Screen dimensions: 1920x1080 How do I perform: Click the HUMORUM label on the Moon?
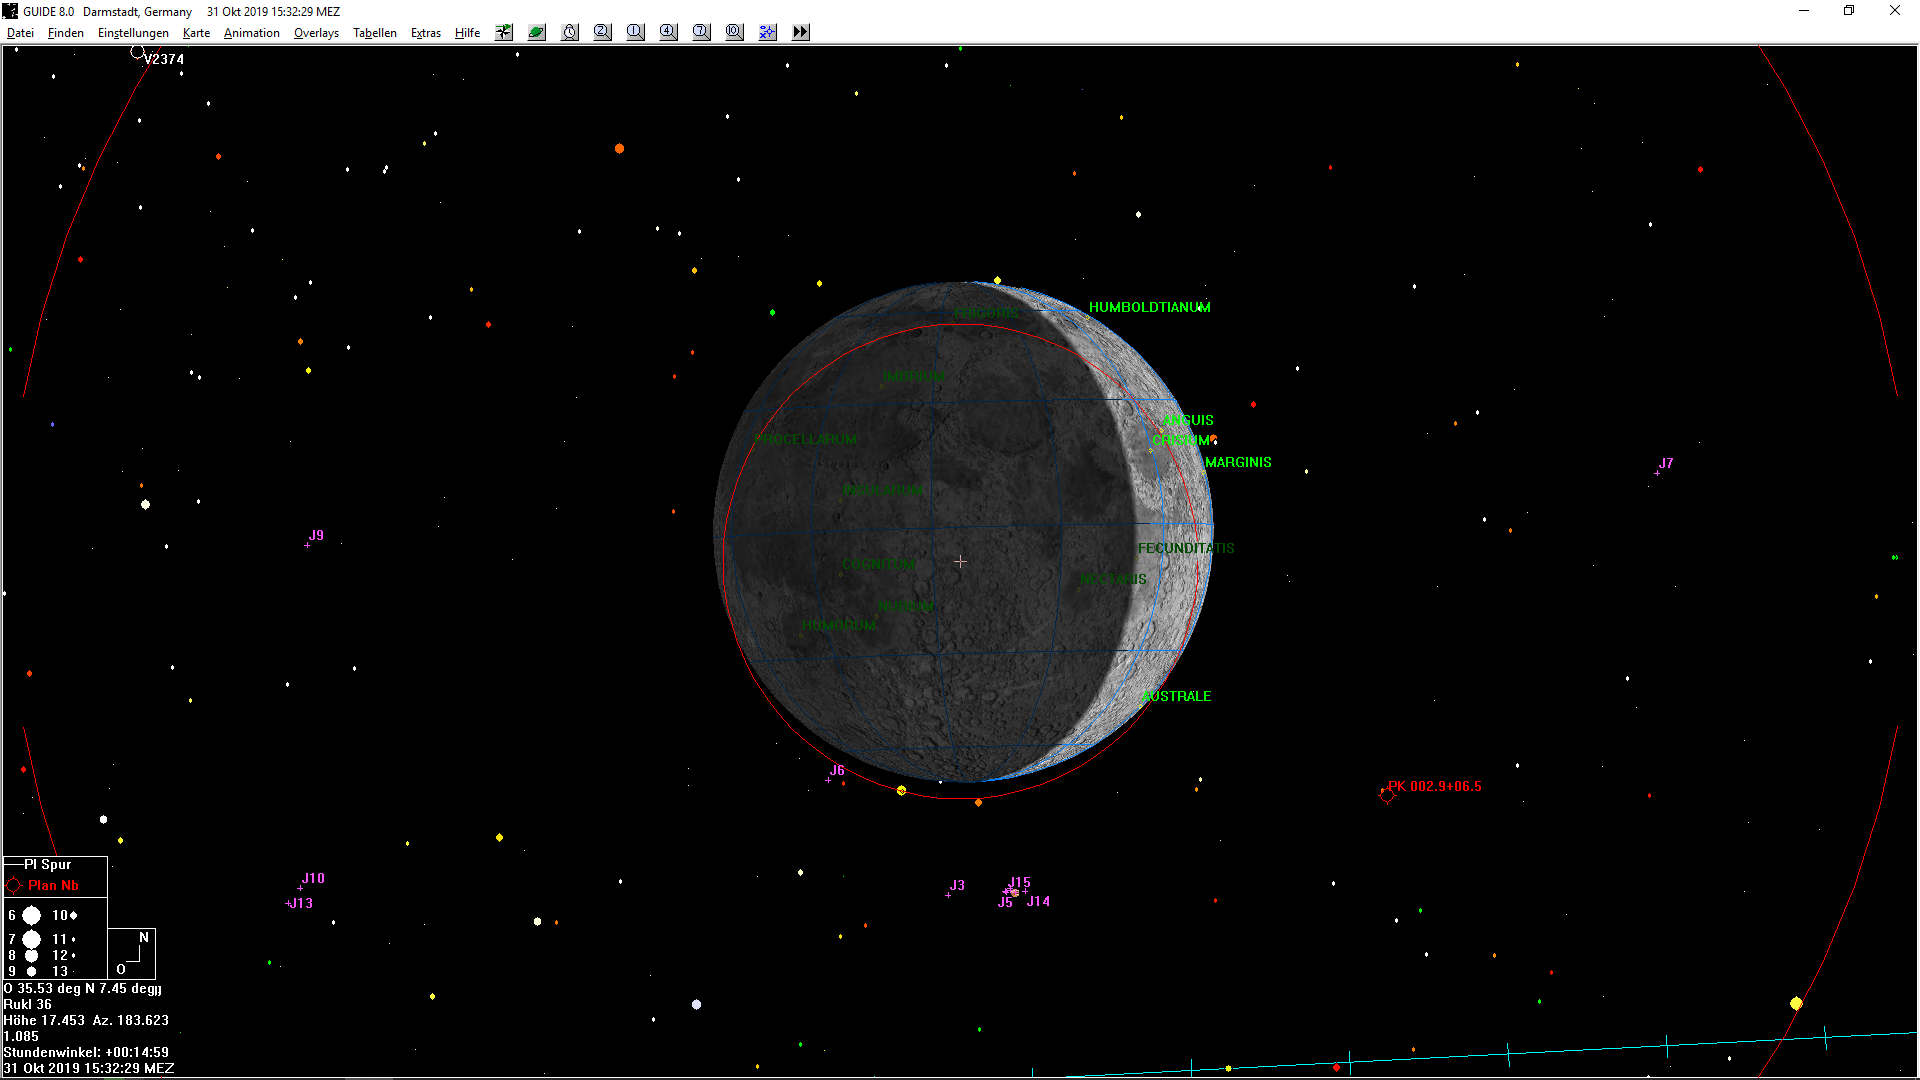(839, 625)
